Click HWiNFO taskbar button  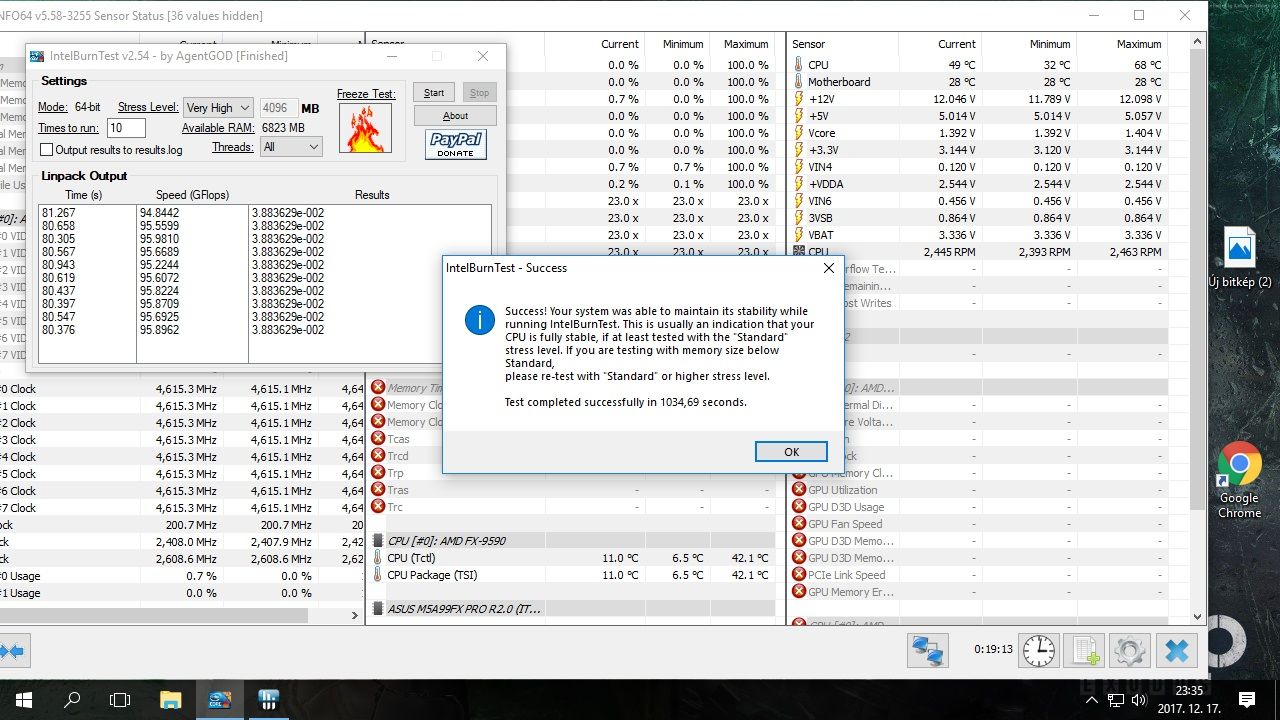click(x=267, y=700)
